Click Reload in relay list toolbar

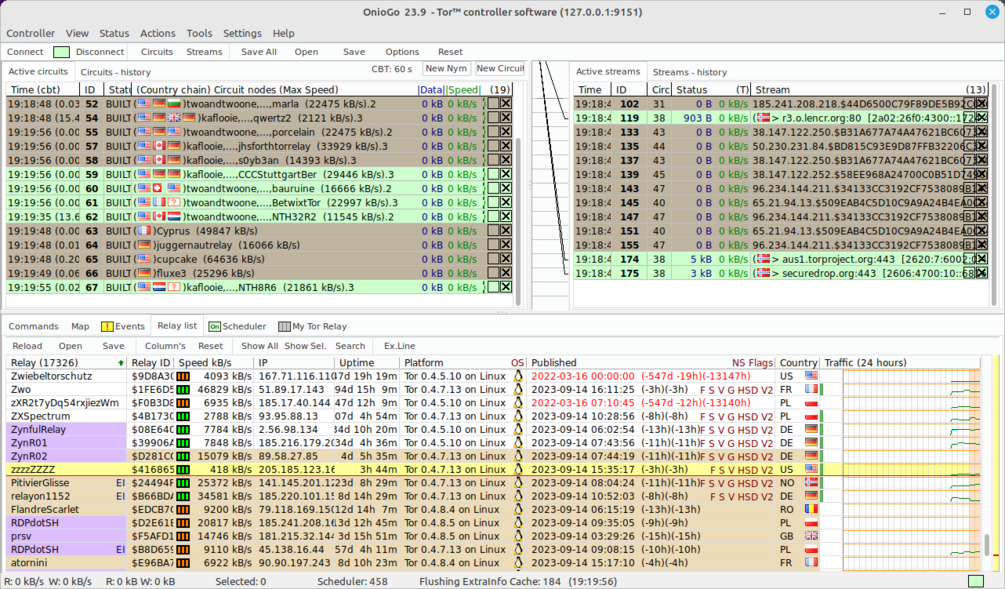click(x=28, y=345)
